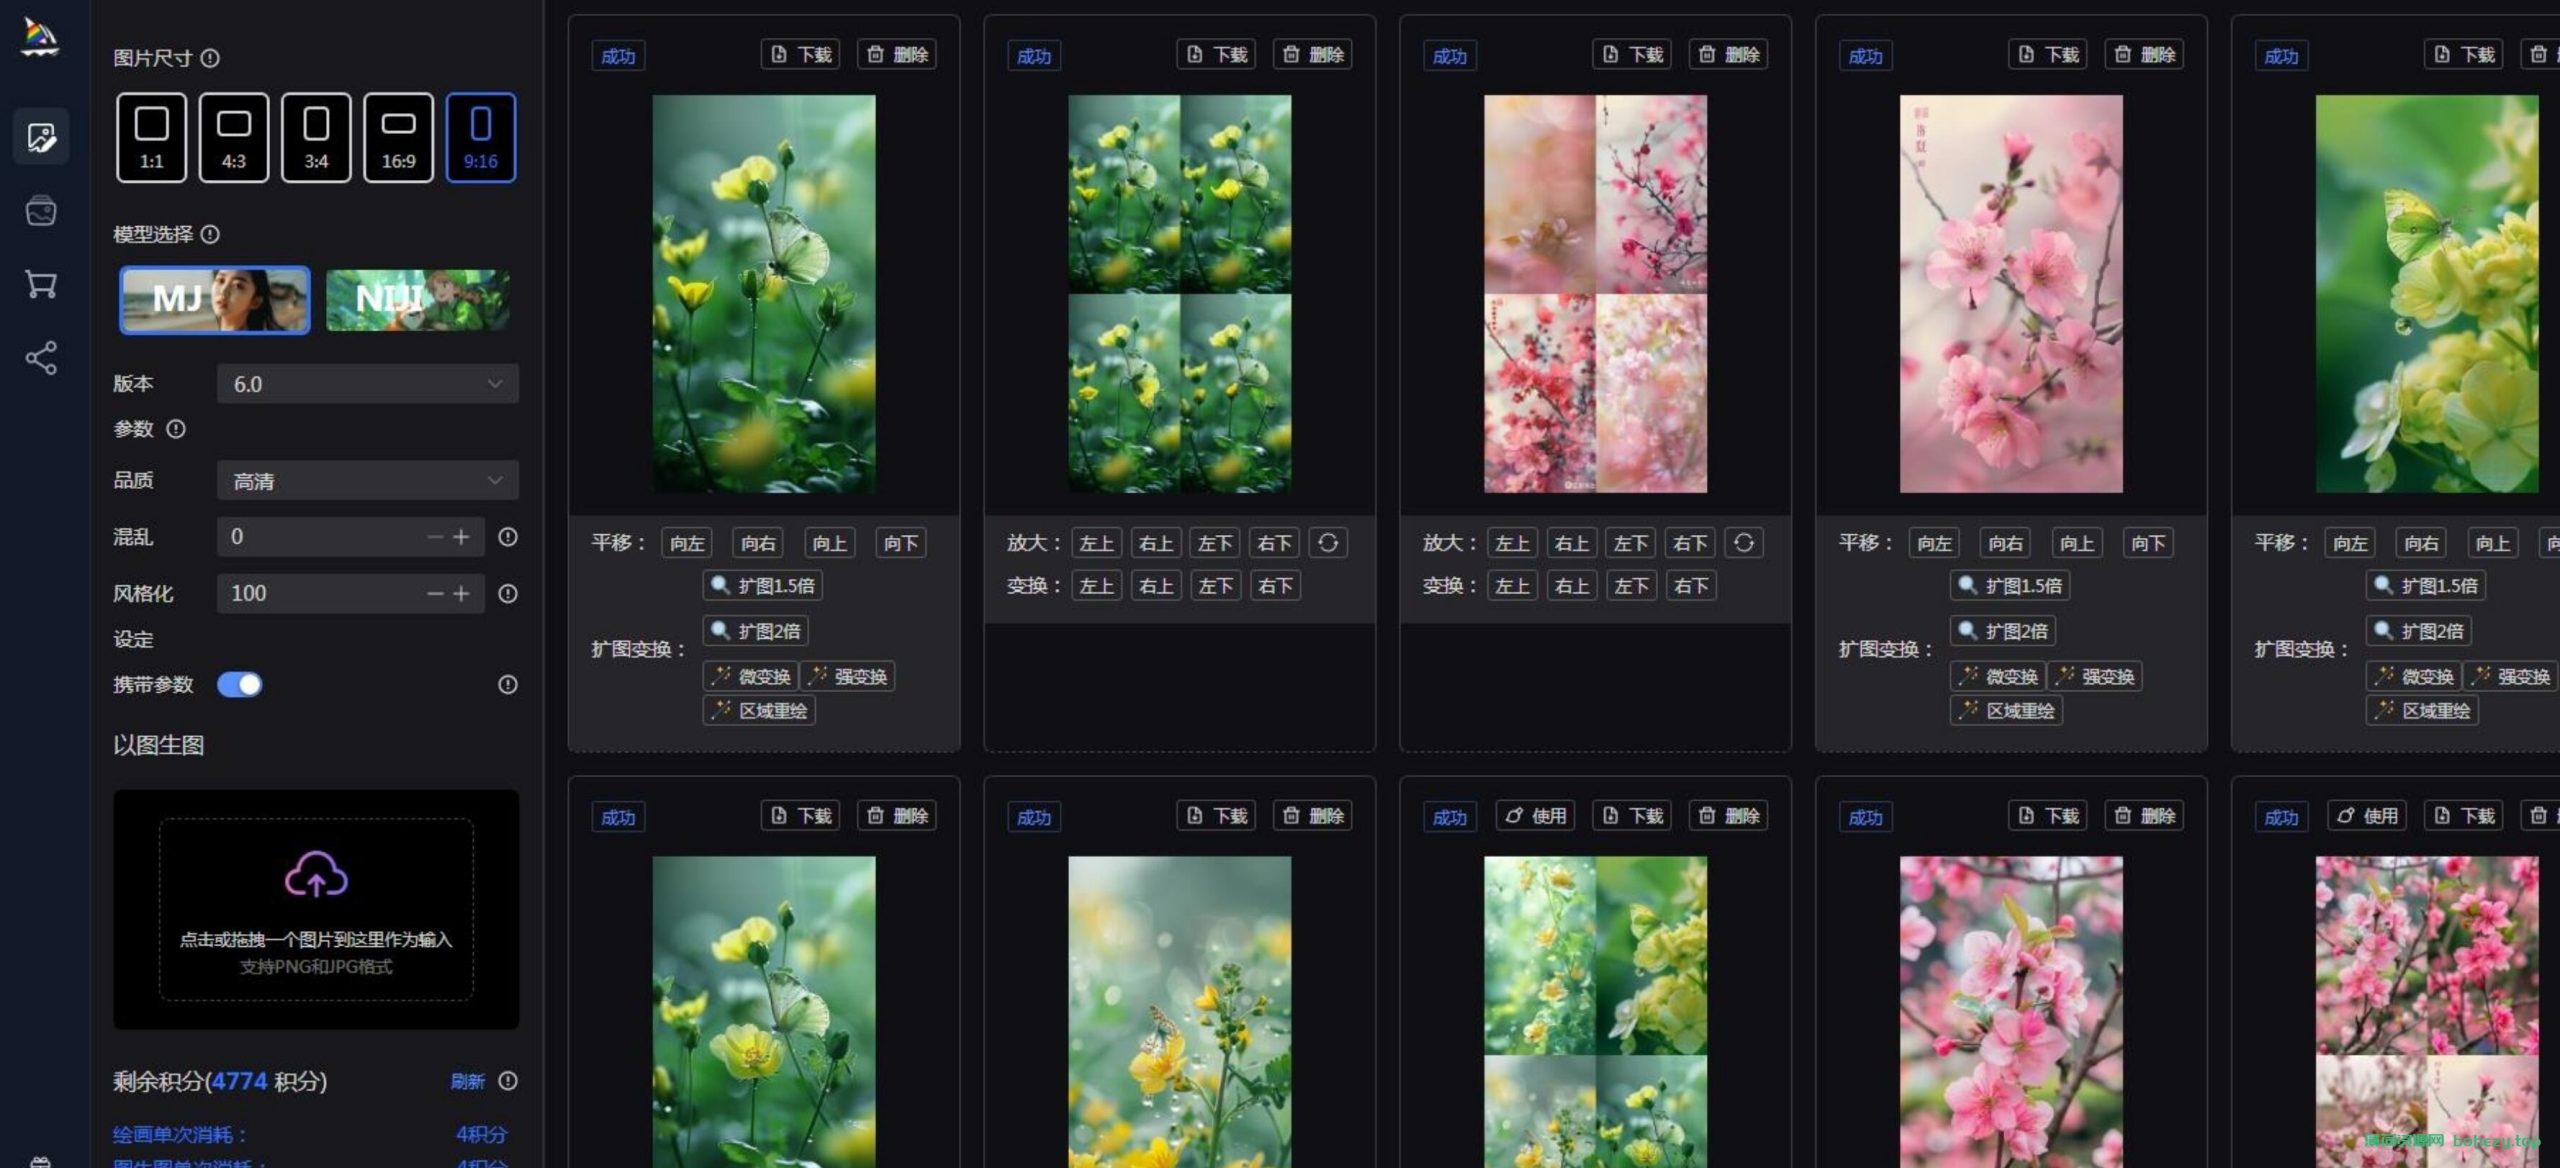
Task: Click 右下 in second card's 变换 row
Action: pyautogui.click(x=1275, y=586)
